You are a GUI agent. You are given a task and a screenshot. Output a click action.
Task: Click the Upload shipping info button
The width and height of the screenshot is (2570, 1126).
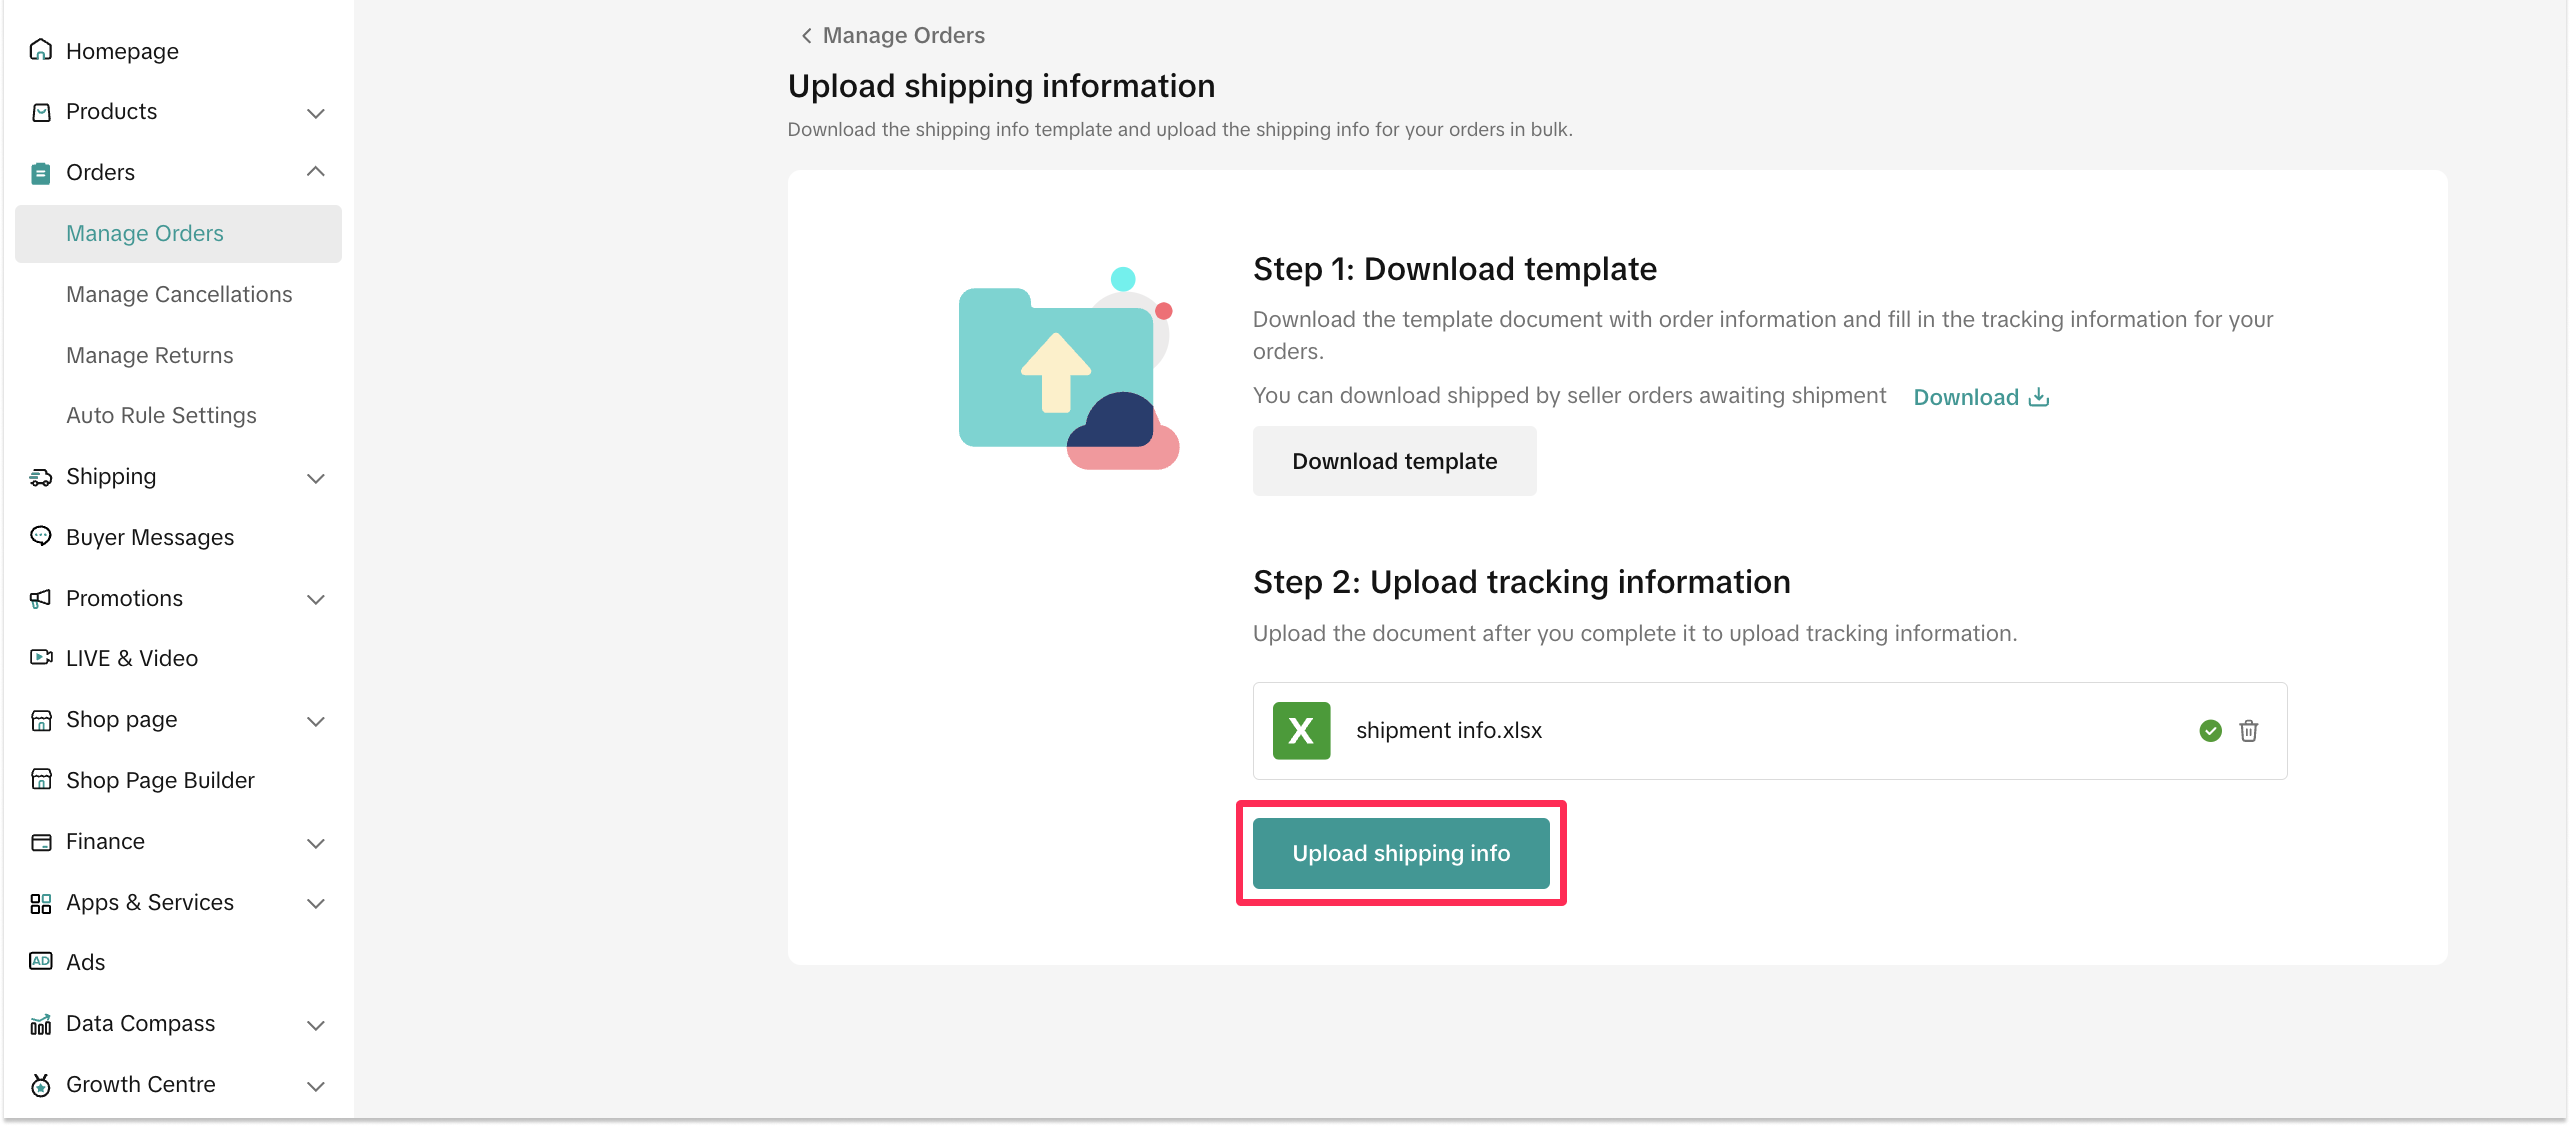tap(1400, 853)
